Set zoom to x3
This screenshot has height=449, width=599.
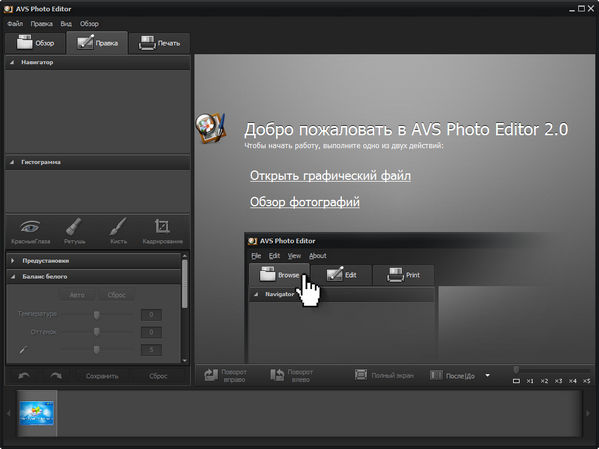click(558, 381)
